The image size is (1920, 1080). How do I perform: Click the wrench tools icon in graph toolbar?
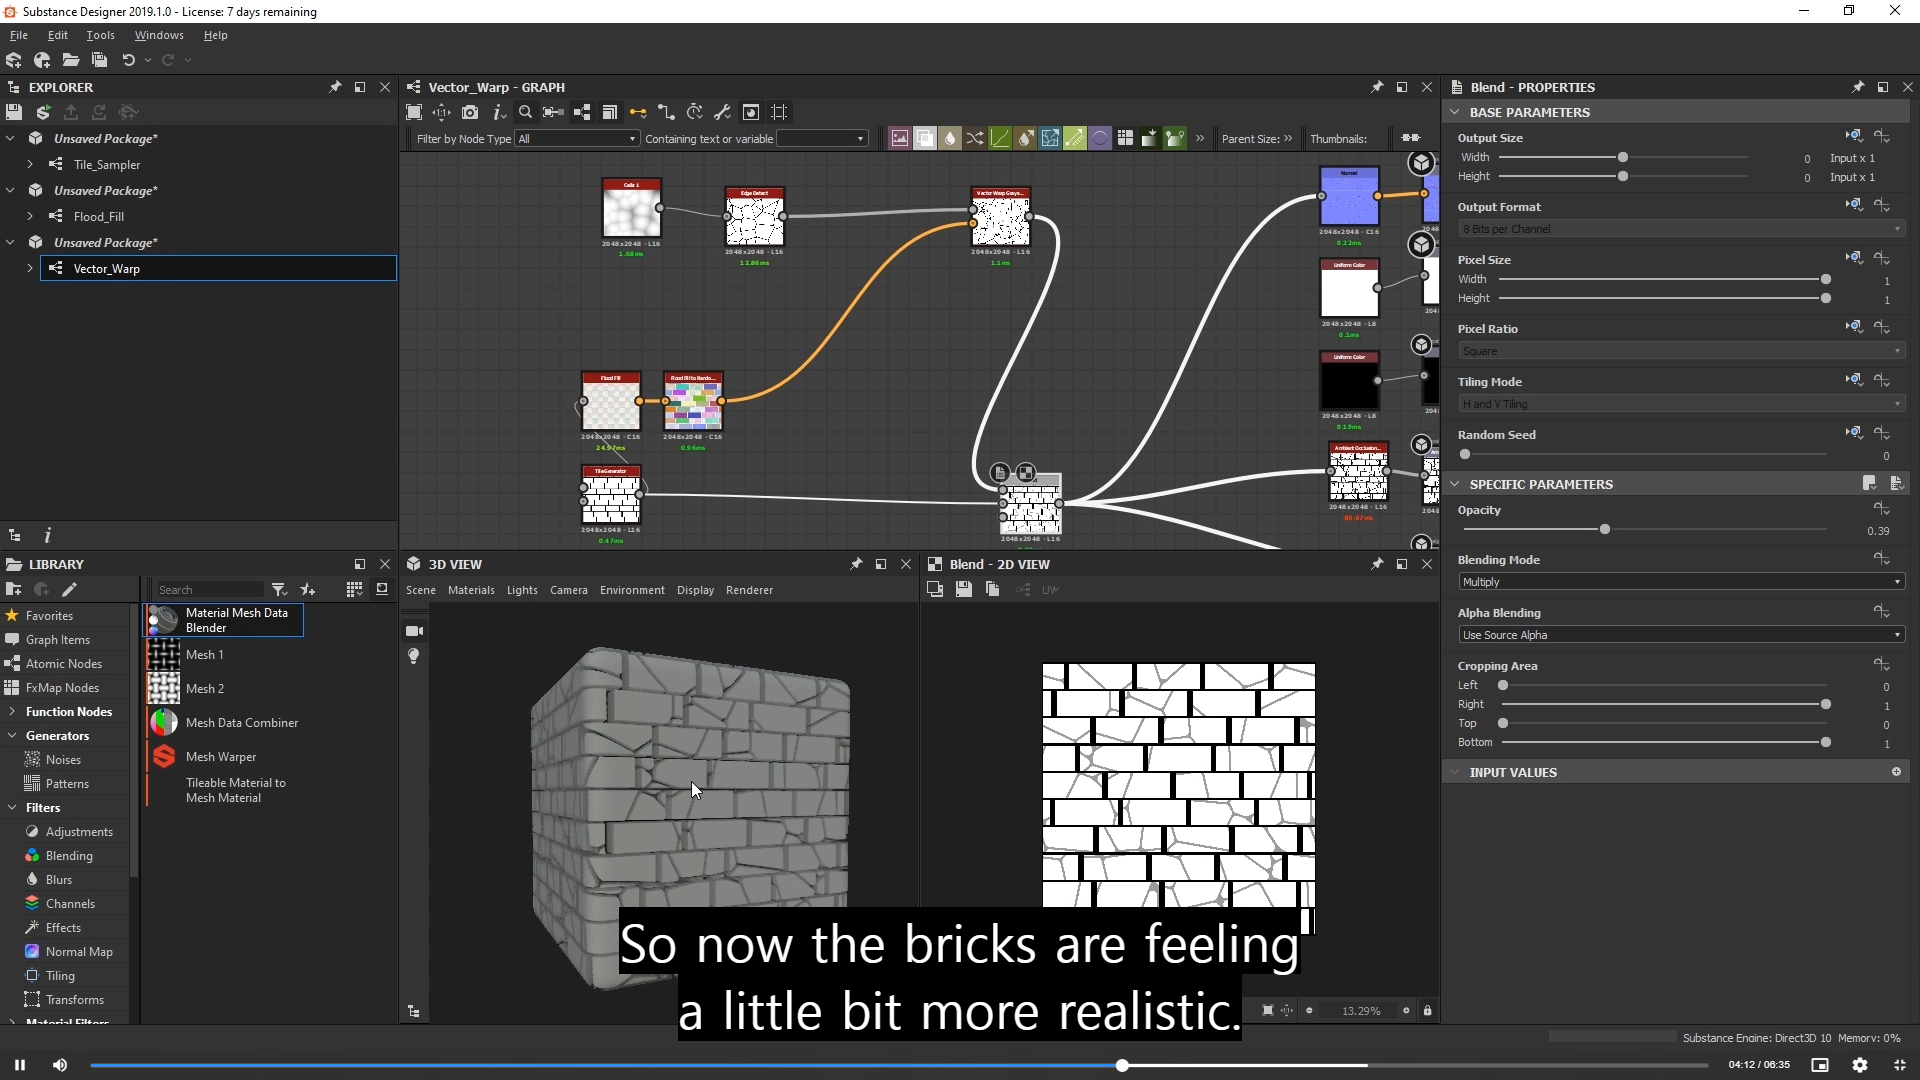point(722,112)
